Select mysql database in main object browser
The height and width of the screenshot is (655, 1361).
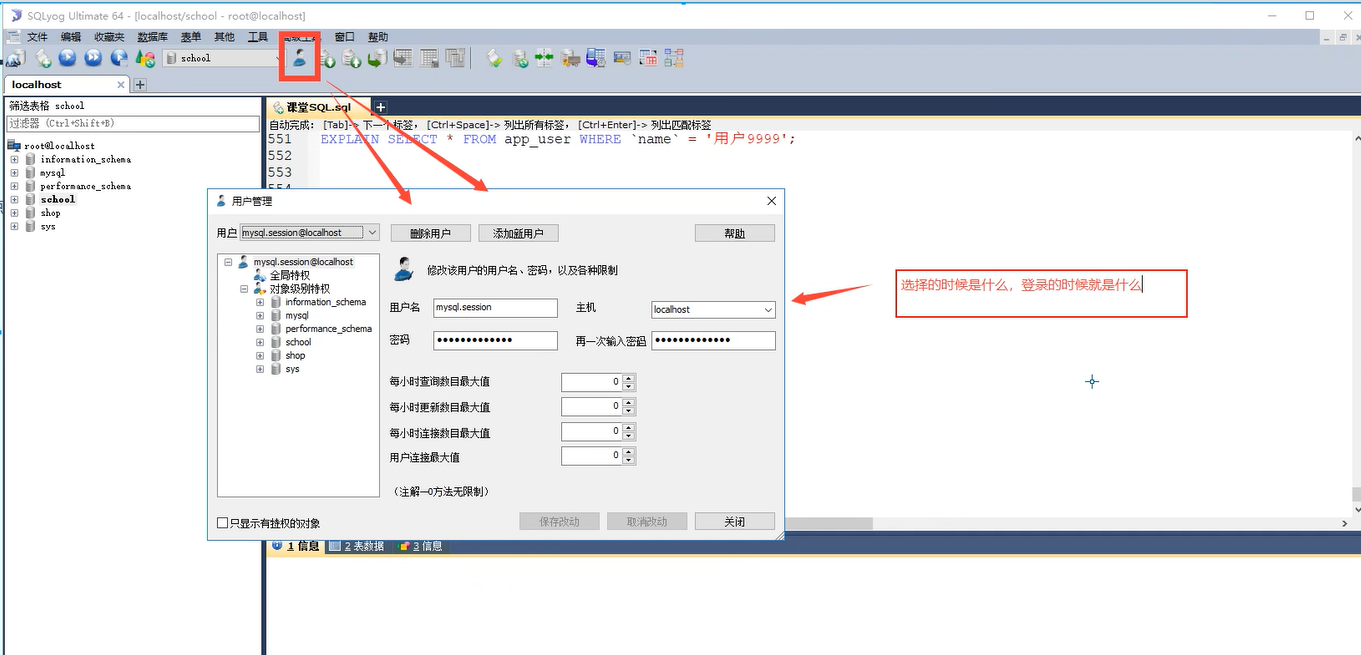pos(52,173)
